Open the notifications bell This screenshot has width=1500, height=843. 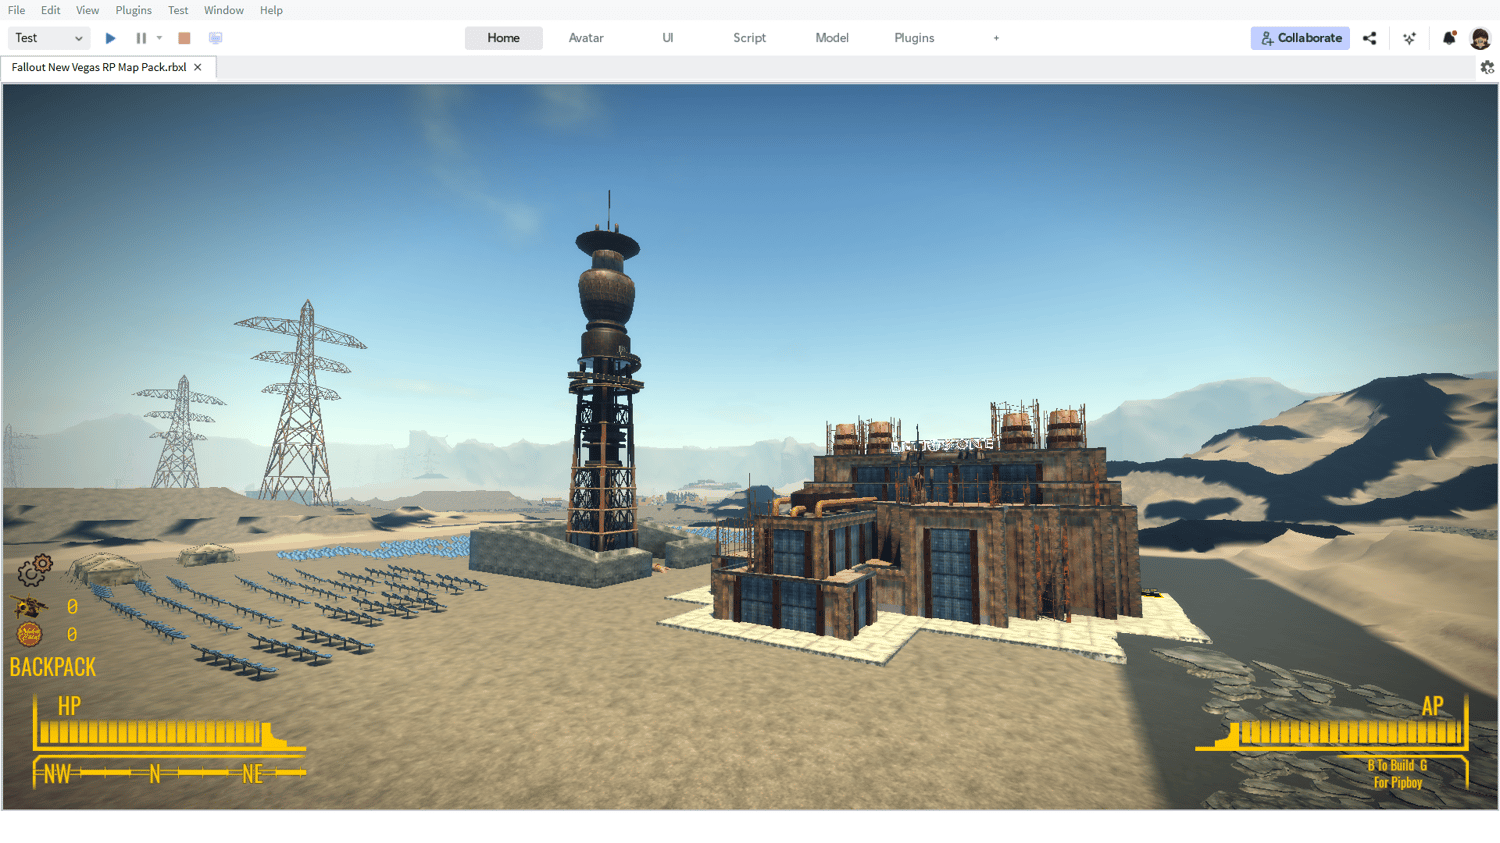point(1449,38)
